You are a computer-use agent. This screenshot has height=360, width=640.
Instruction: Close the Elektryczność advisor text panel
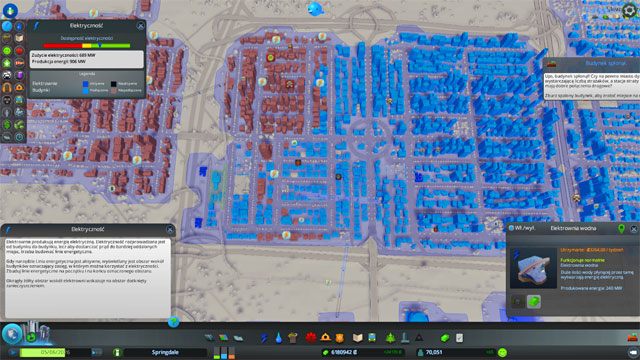(170, 229)
